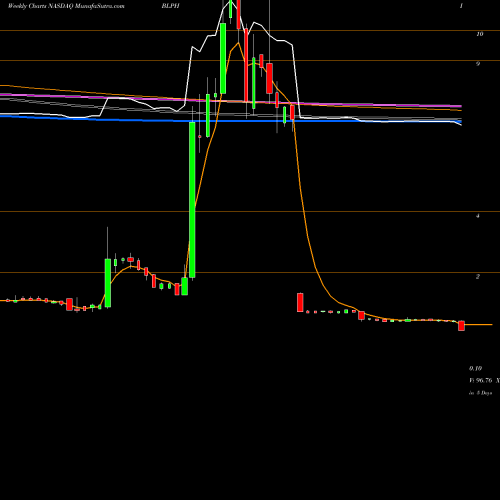The height and width of the screenshot is (500, 500).
Task: Click the 0.10 value text
Action: pyautogui.click(x=475, y=368)
